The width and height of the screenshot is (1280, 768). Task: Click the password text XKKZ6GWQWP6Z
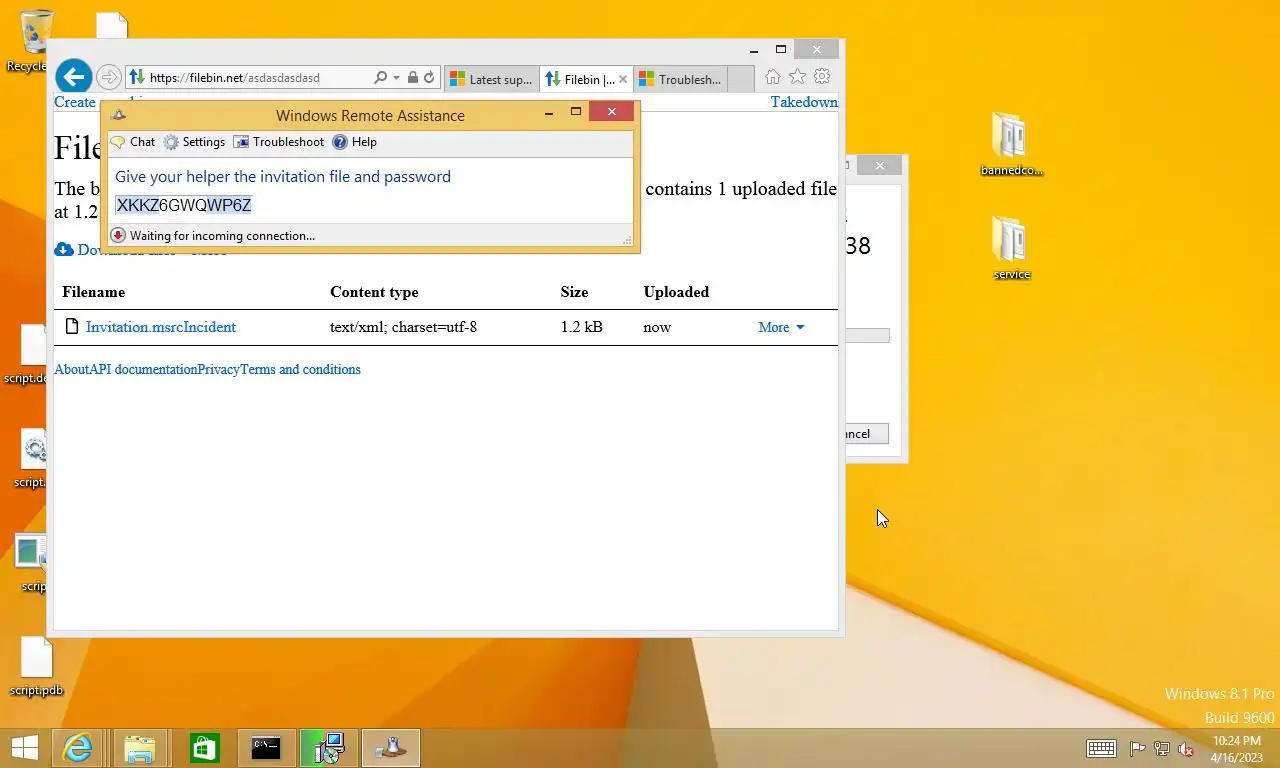(183, 205)
